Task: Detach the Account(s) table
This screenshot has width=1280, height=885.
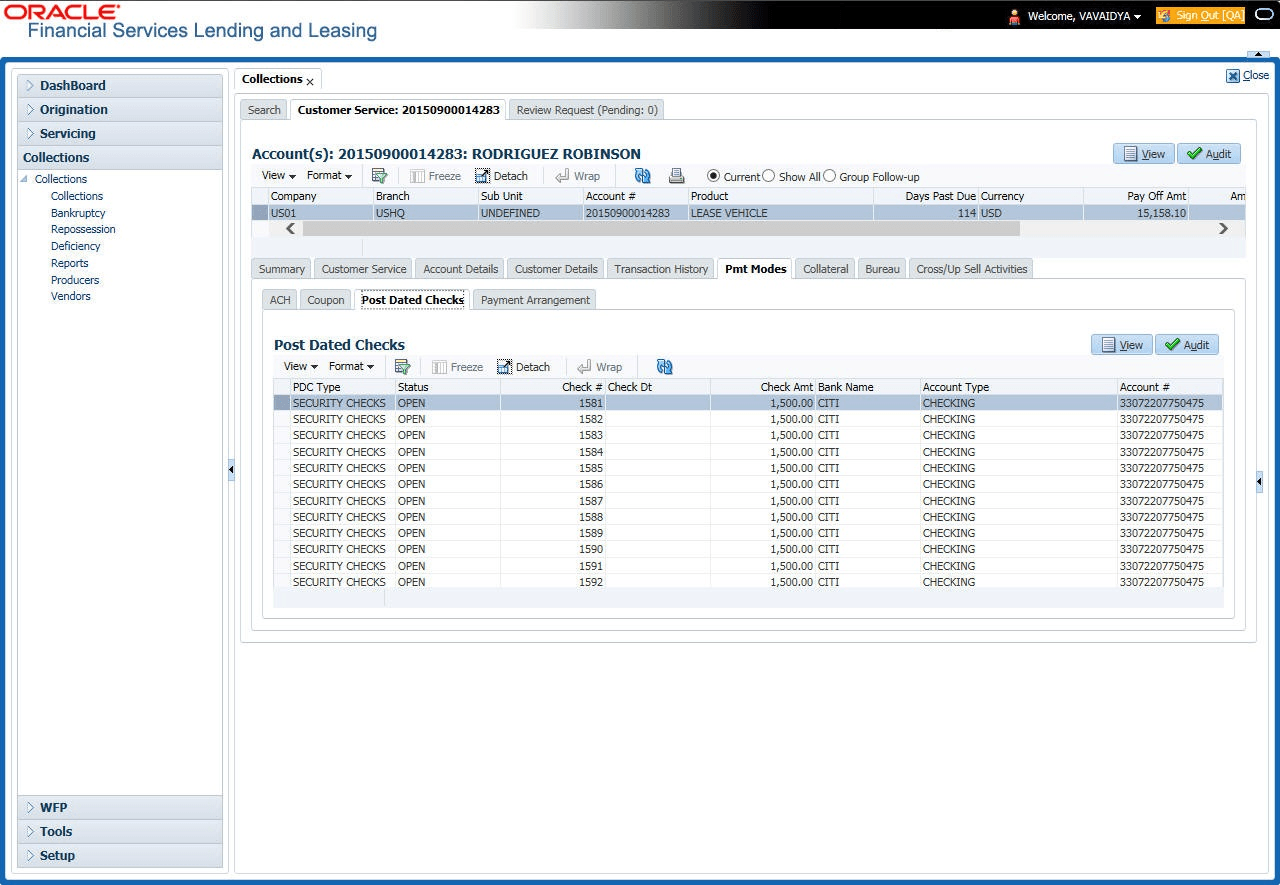Action: click(501, 176)
